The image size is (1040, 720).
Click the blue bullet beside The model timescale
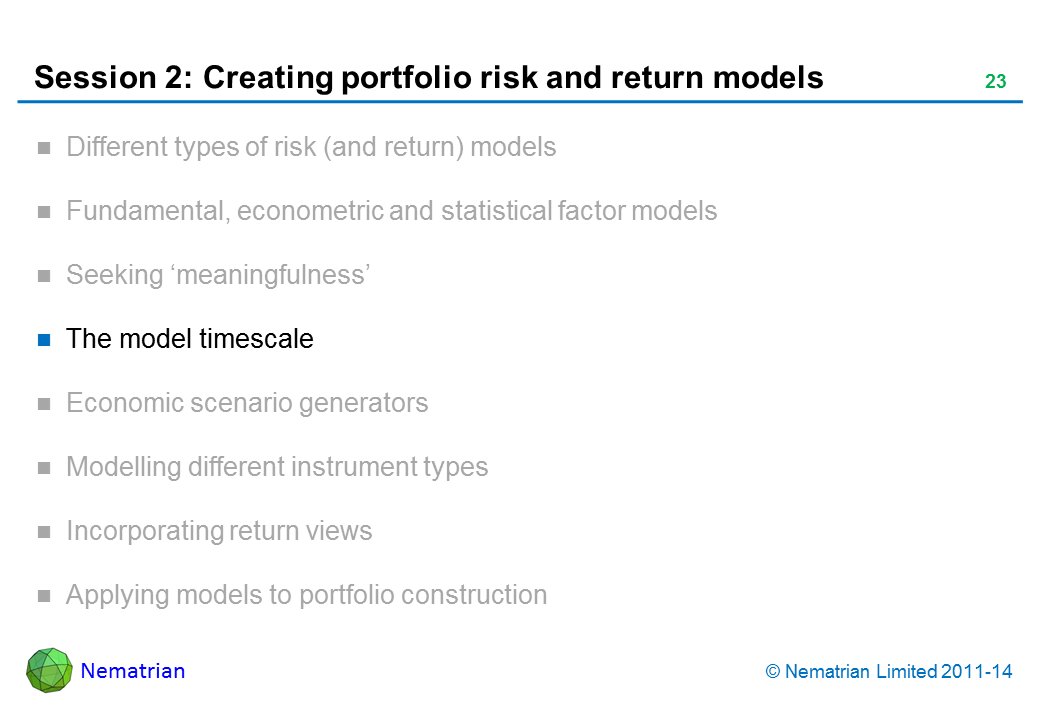[x=44, y=340]
